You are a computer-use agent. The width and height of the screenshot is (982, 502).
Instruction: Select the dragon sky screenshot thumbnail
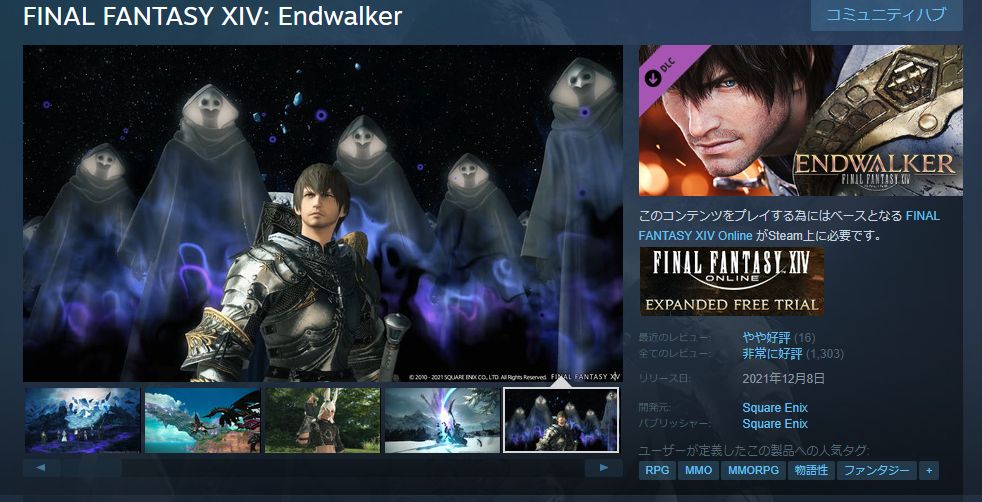click(202, 420)
